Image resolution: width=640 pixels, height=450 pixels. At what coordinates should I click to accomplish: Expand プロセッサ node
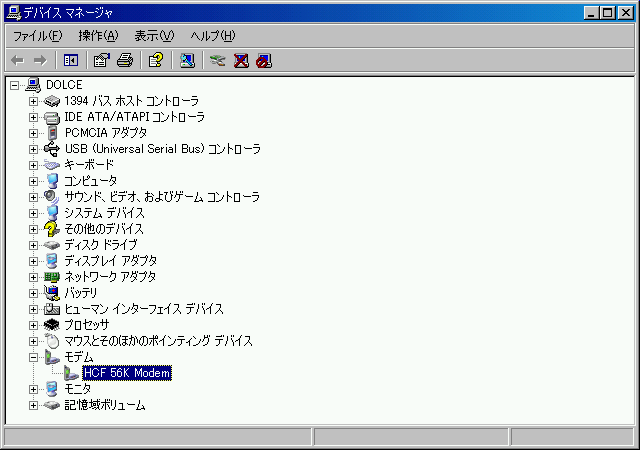(33, 325)
